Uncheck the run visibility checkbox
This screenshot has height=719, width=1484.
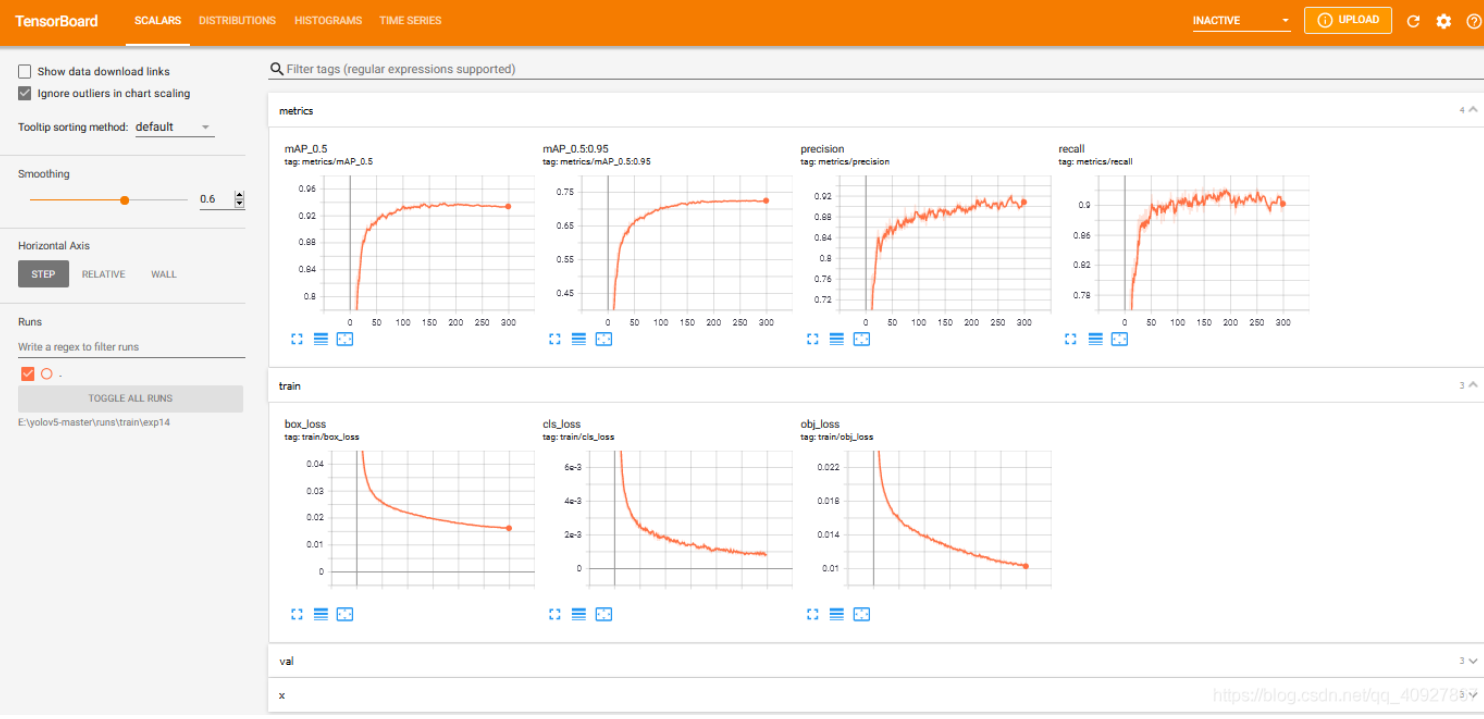(x=28, y=374)
